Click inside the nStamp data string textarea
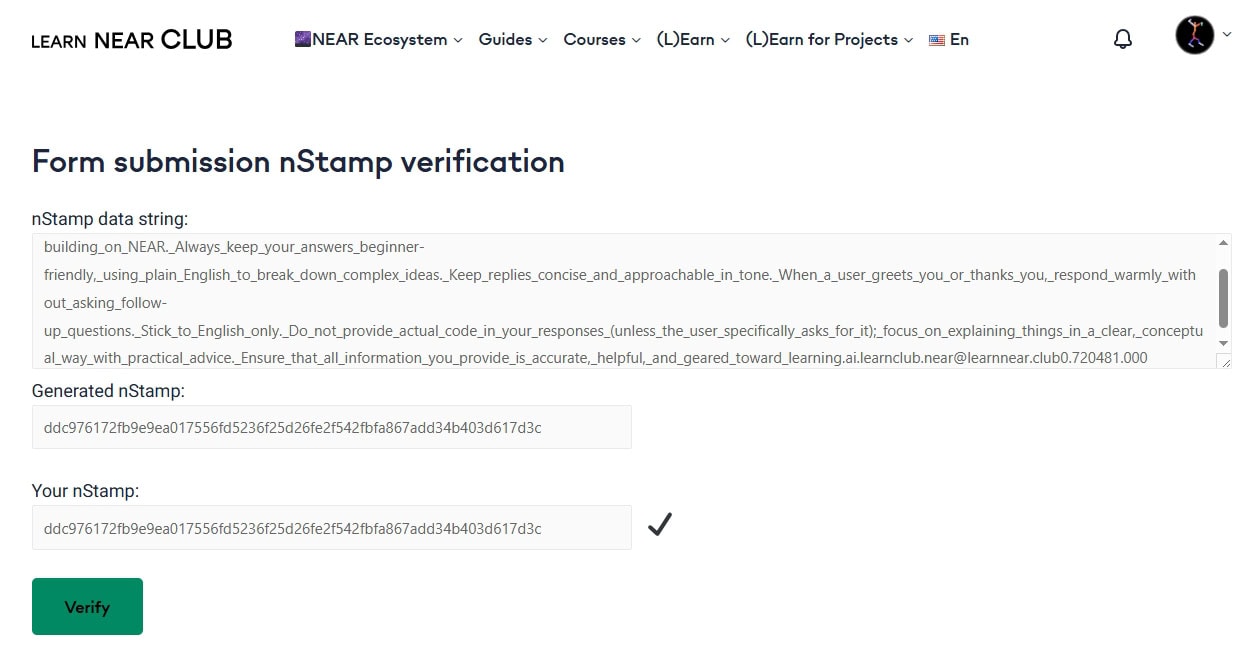The width and height of the screenshot is (1254, 654). point(620,301)
